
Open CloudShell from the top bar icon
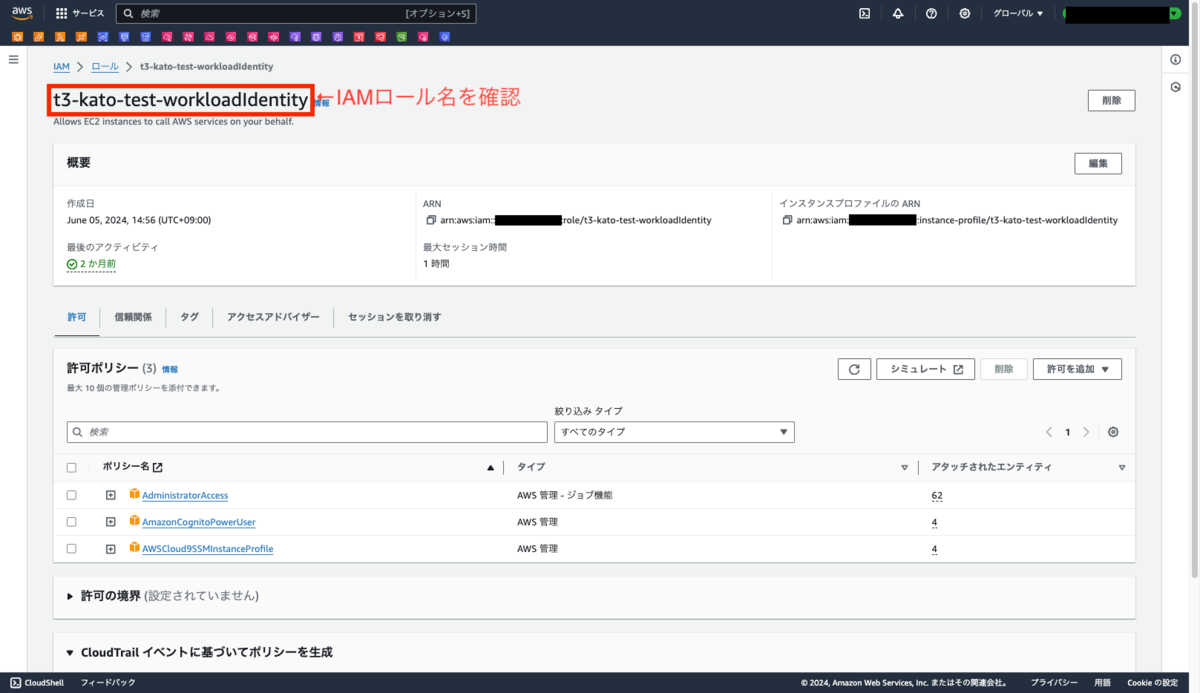pos(865,14)
